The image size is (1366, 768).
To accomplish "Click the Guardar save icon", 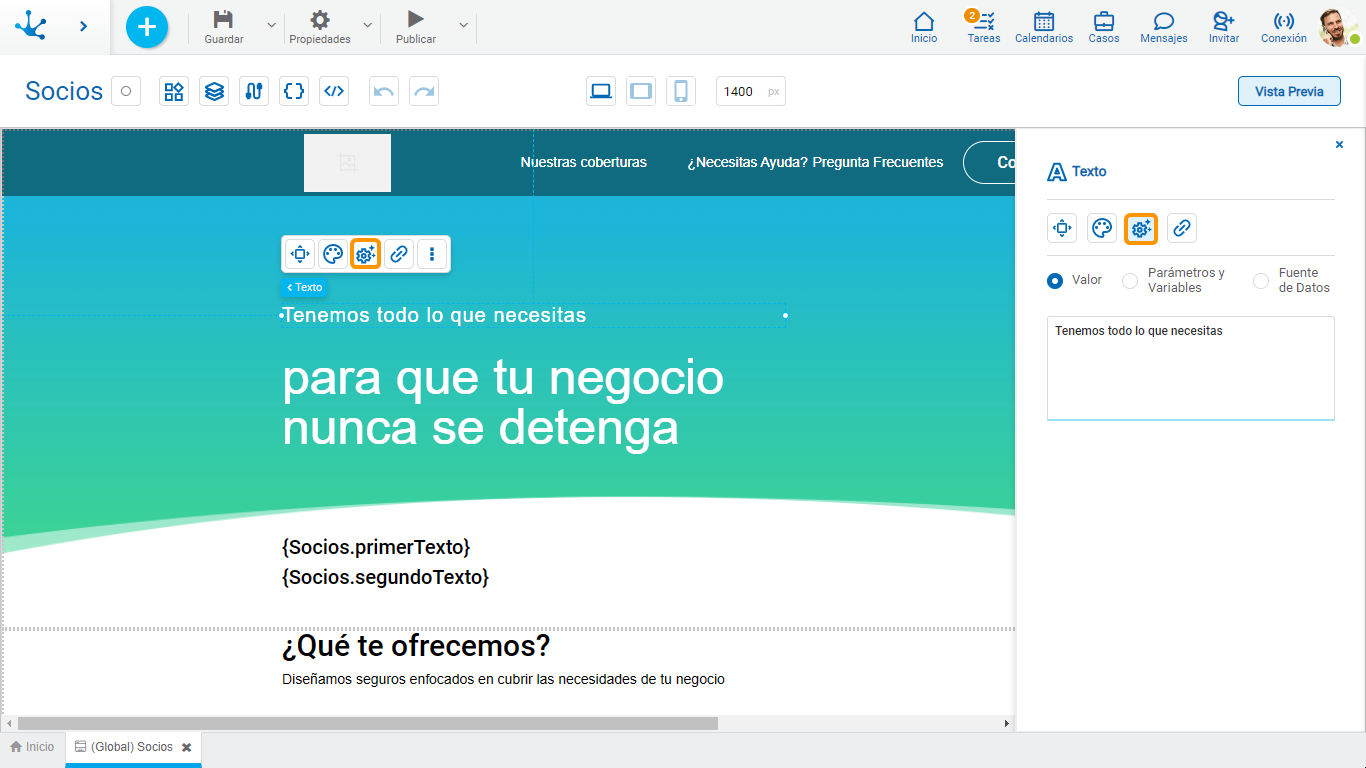I will click(x=223, y=19).
